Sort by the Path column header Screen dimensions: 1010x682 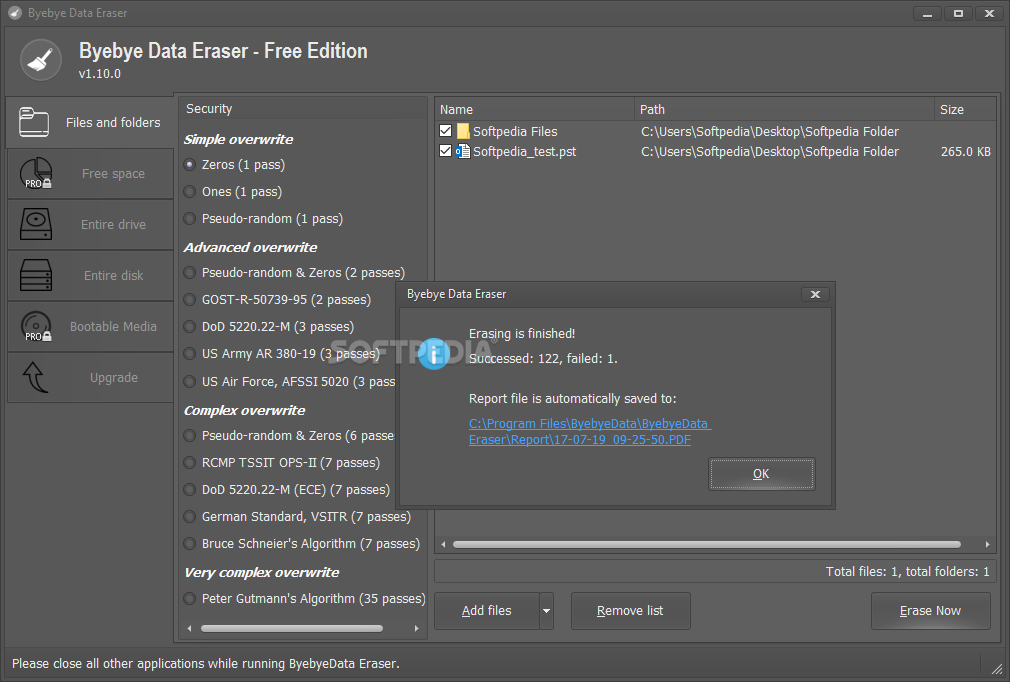pyautogui.click(x=784, y=109)
